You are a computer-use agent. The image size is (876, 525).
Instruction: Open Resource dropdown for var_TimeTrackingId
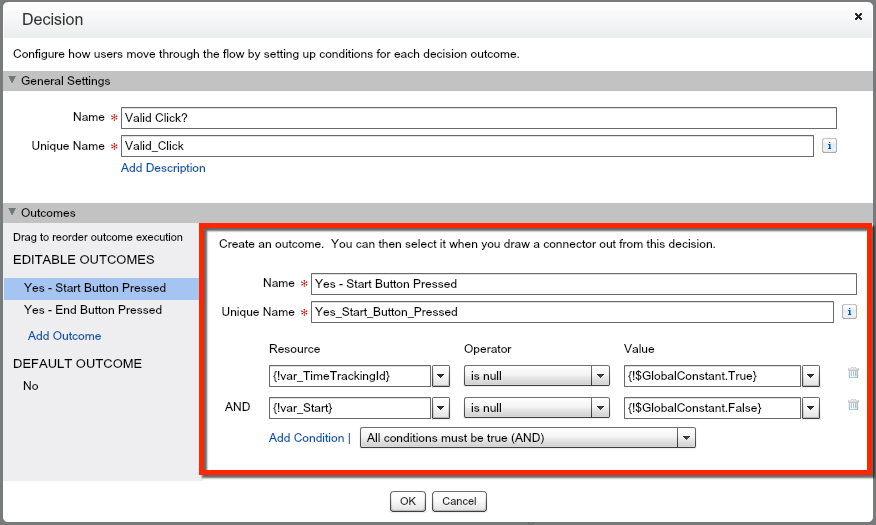[x=440, y=376]
